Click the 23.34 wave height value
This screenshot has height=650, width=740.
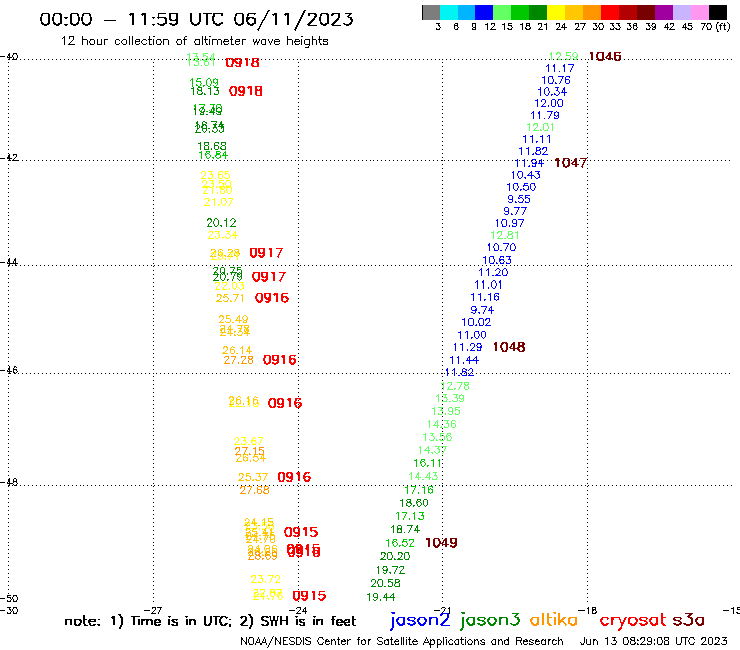[x=223, y=235]
